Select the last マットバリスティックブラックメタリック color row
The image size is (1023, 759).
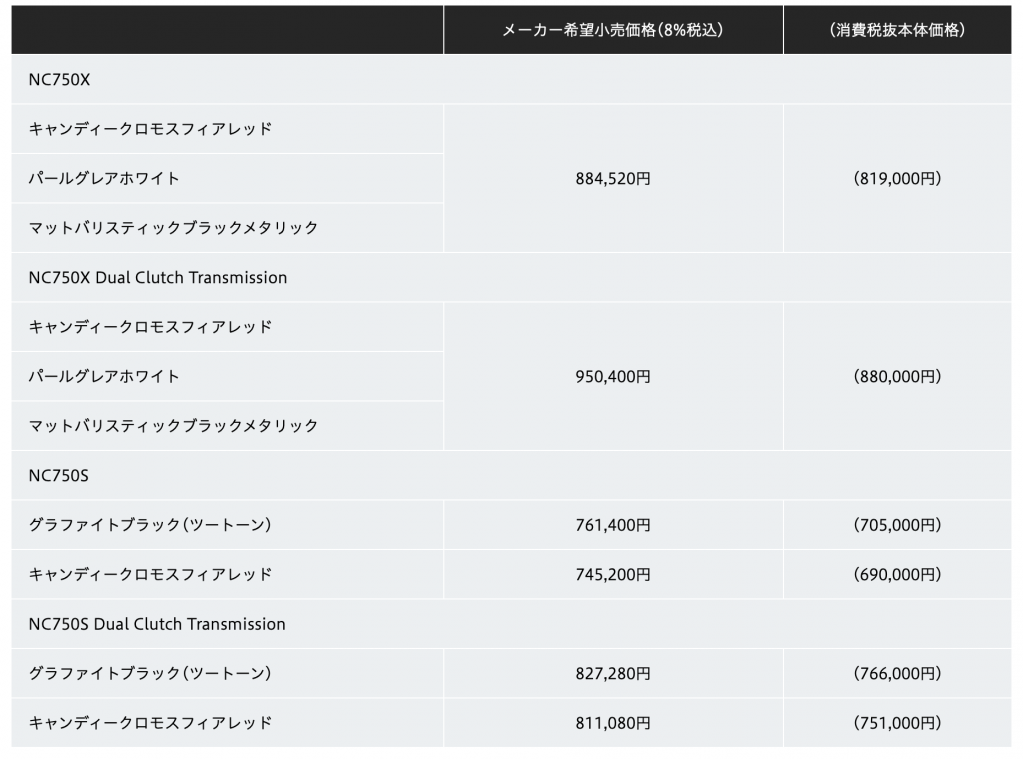(x=174, y=426)
